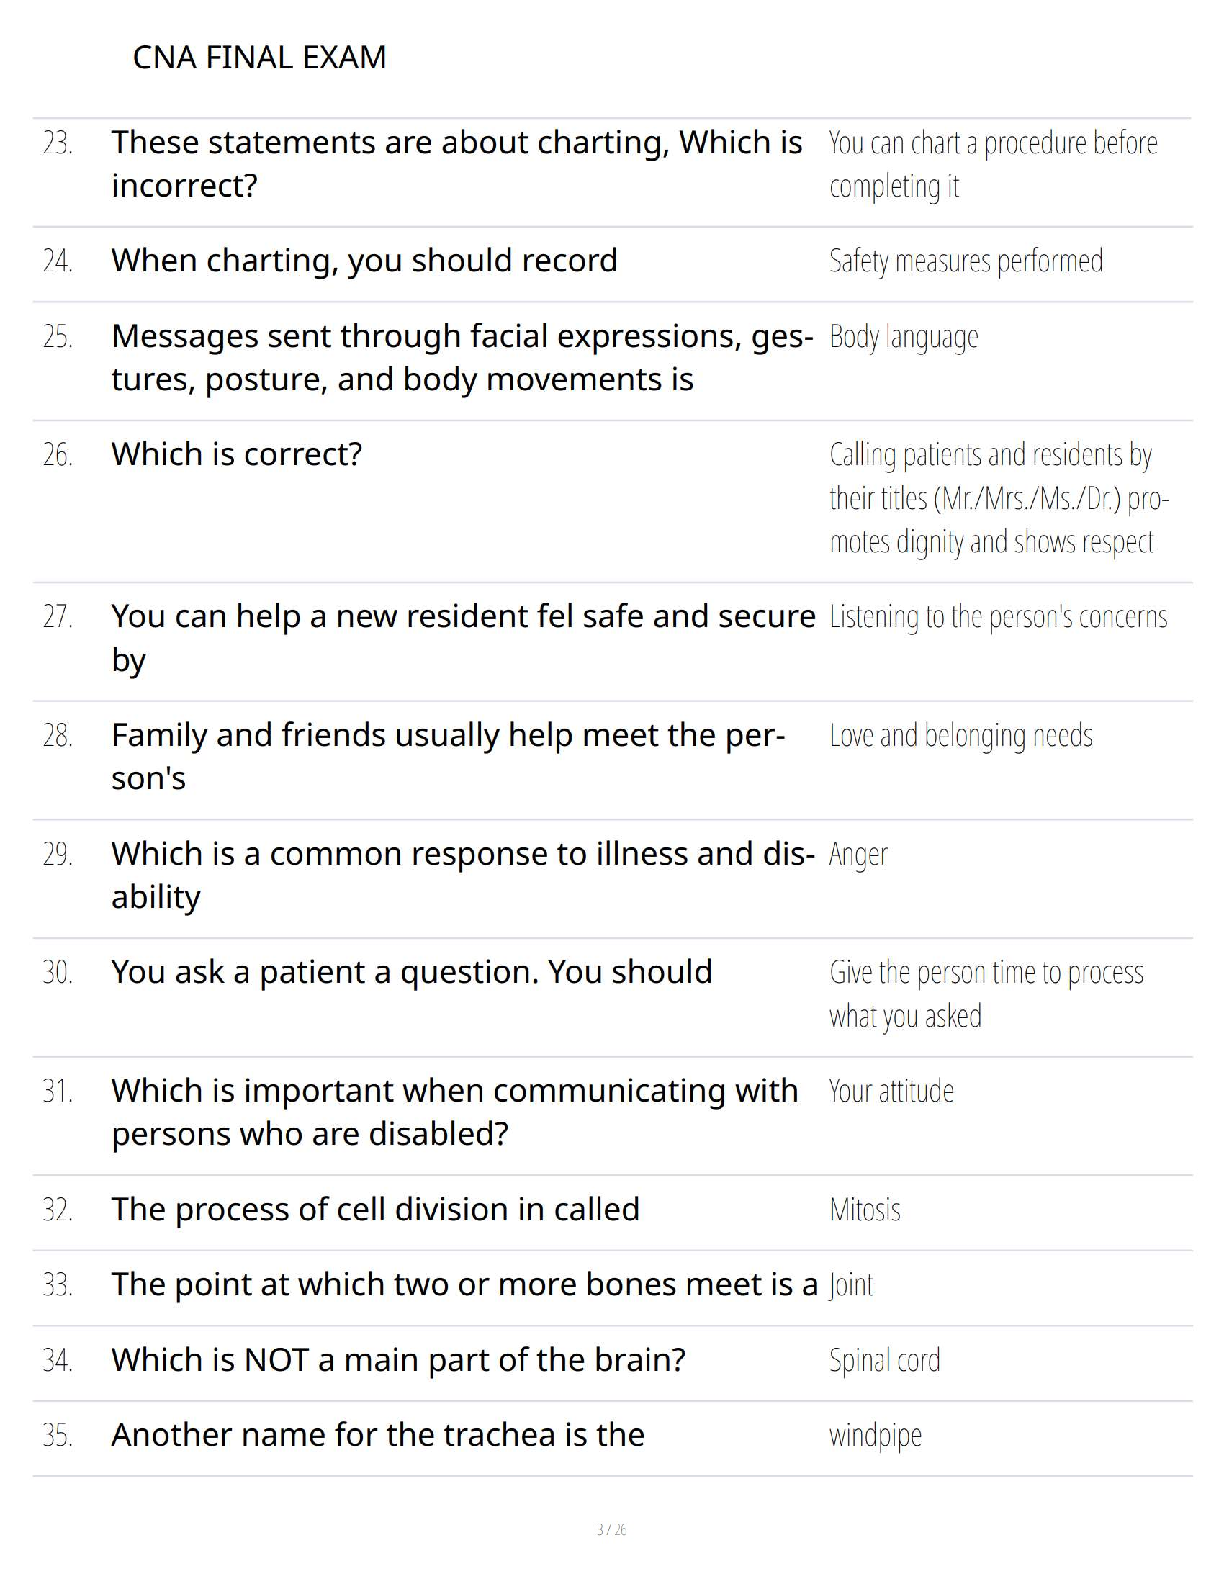1224x1584 pixels.
Task: Click the 'windpipe' answer text
Action: tap(875, 1436)
